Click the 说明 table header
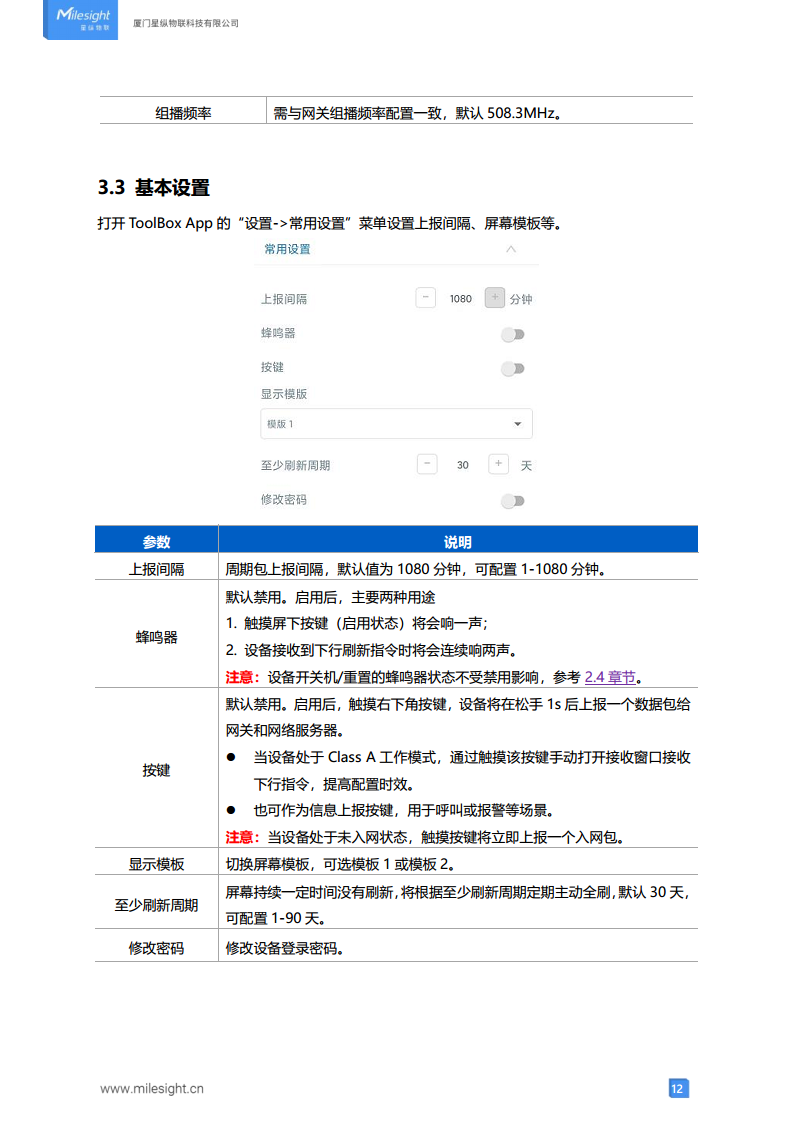This screenshot has height=1122, width=793. [x=458, y=542]
